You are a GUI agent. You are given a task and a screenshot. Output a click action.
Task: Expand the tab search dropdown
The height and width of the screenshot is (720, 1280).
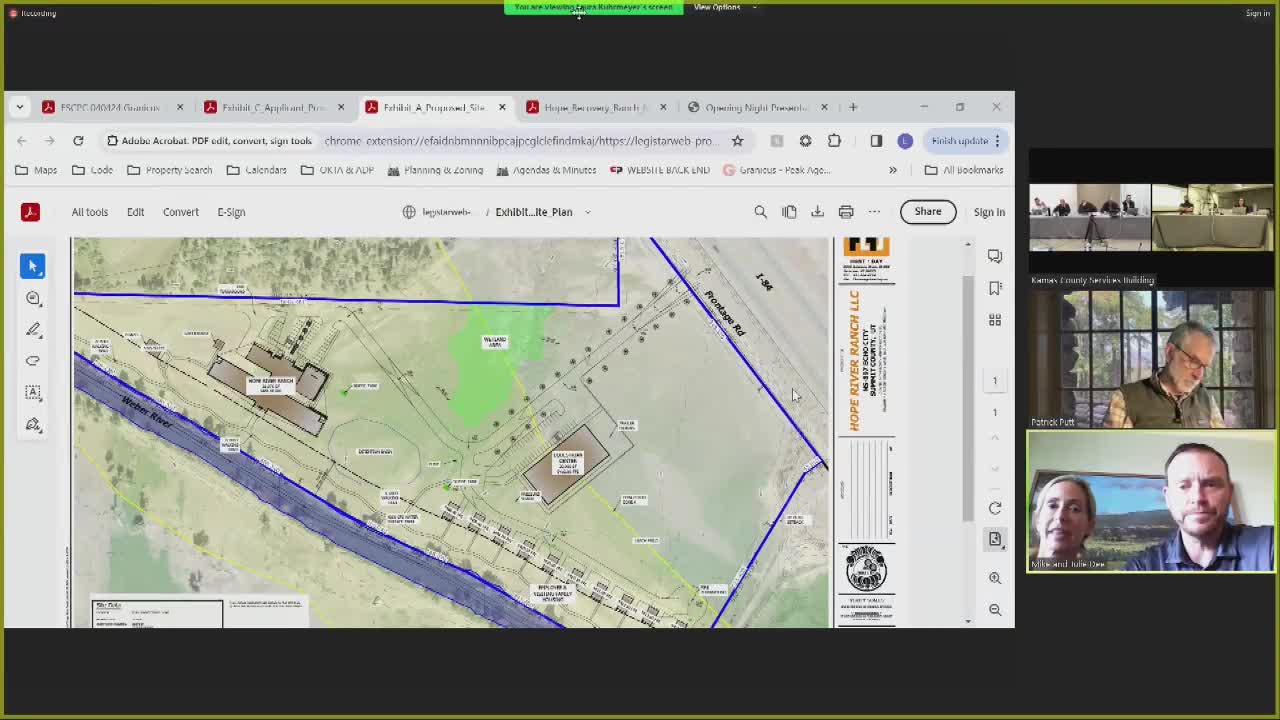[19, 107]
